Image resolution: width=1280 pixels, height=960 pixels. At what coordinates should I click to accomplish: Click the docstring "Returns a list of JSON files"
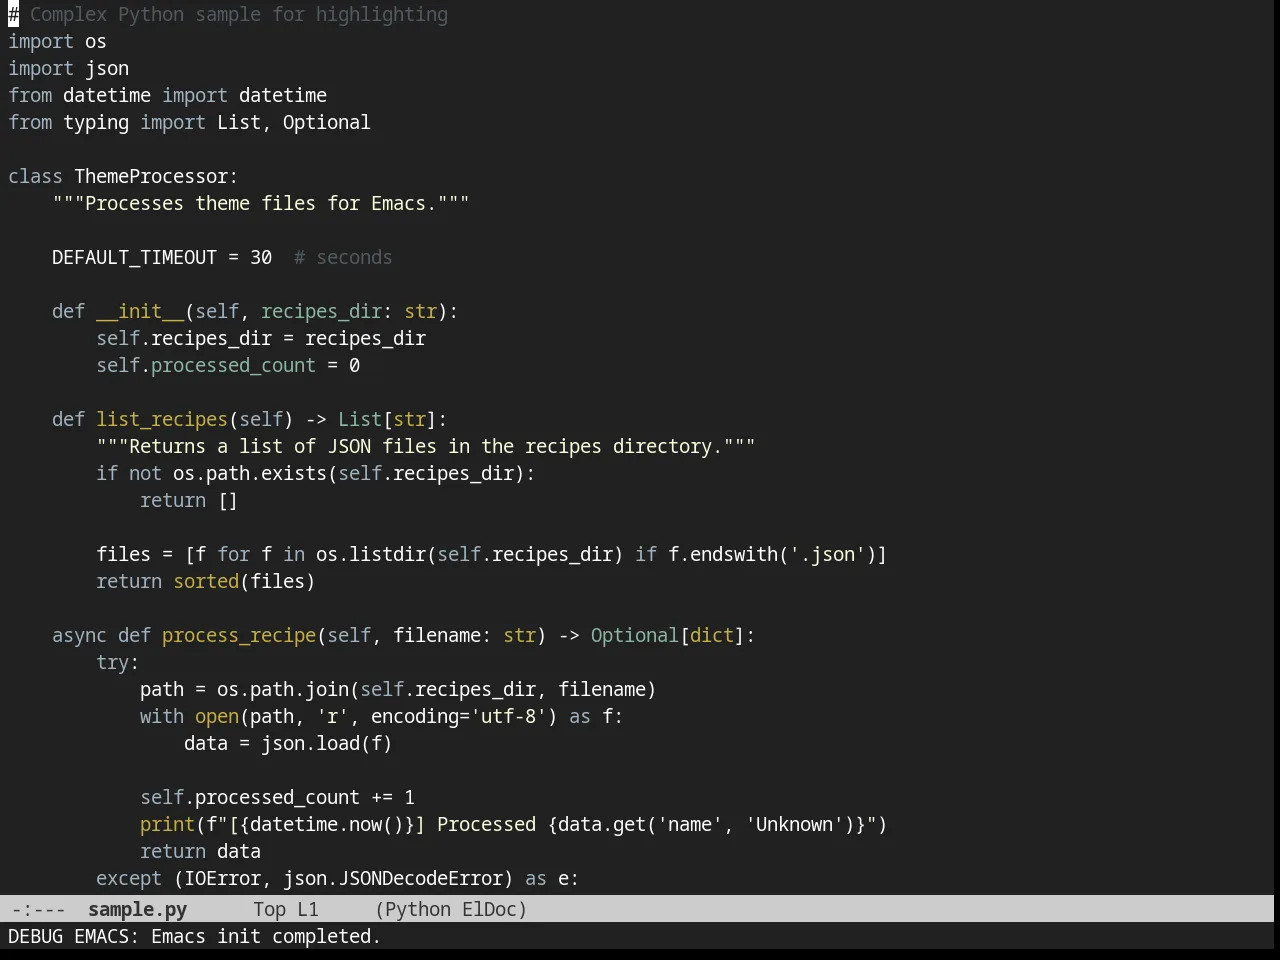click(426, 447)
